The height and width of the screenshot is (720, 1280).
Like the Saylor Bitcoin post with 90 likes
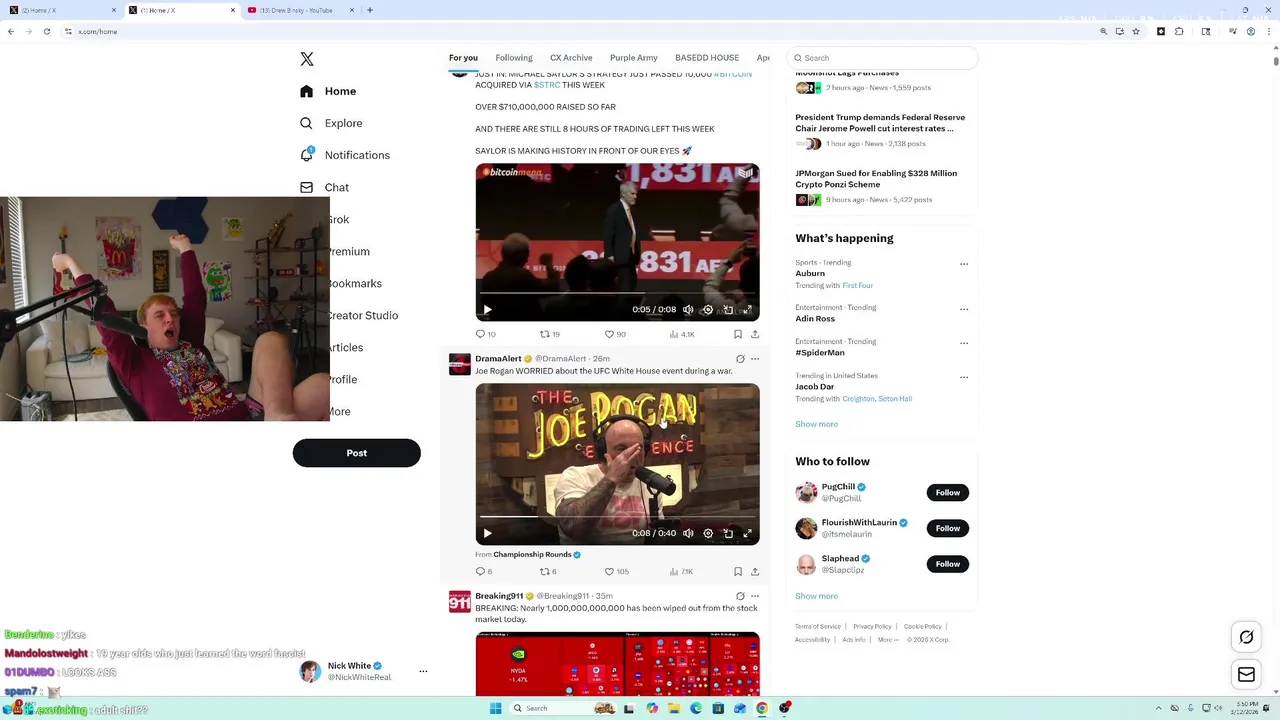click(x=615, y=334)
